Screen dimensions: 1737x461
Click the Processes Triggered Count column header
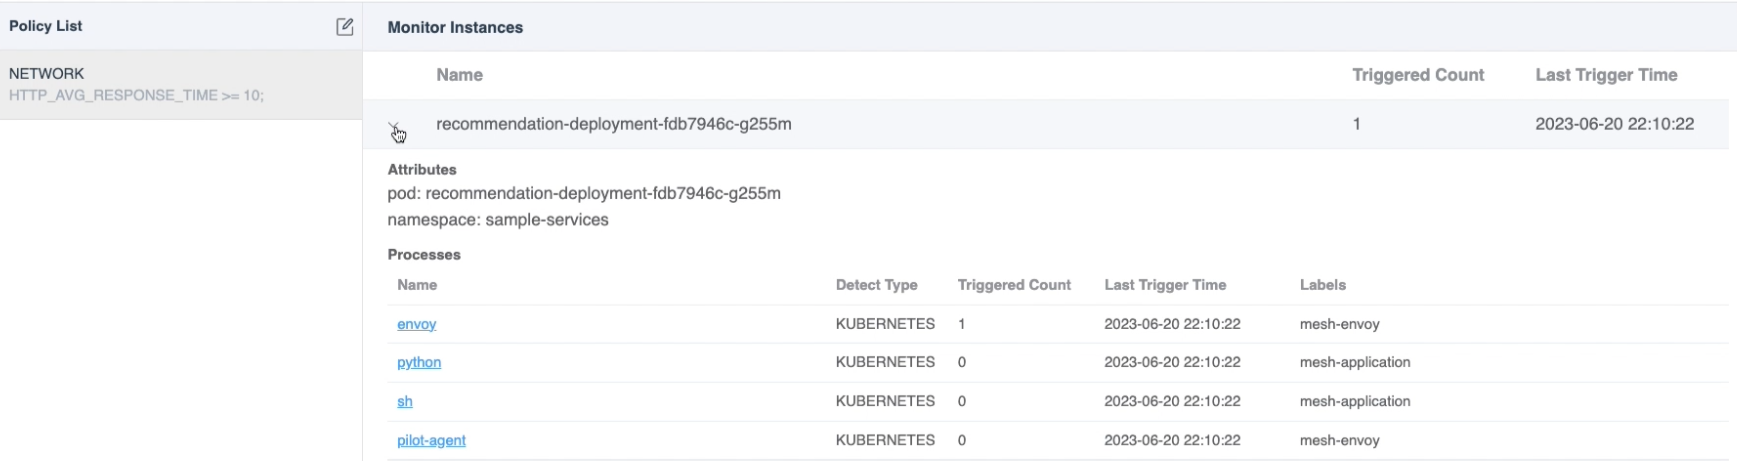click(1013, 285)
